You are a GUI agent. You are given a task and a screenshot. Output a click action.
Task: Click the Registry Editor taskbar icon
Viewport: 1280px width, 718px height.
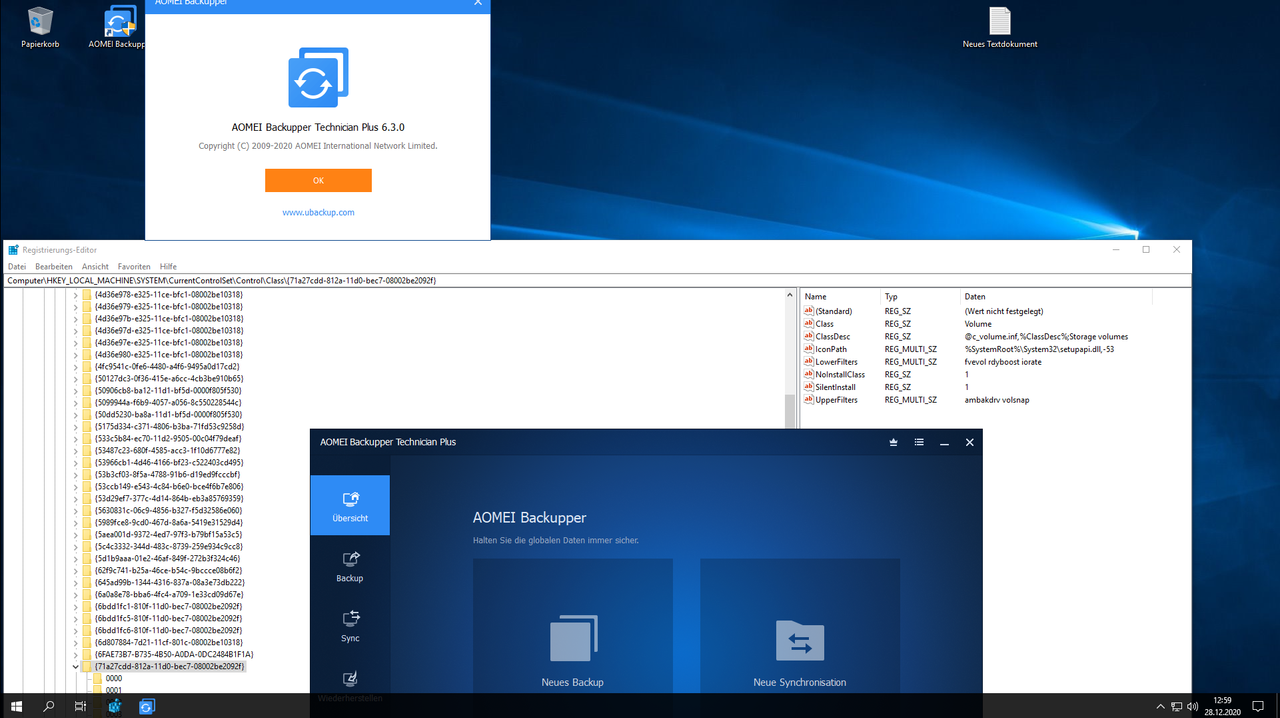point(115,706)
